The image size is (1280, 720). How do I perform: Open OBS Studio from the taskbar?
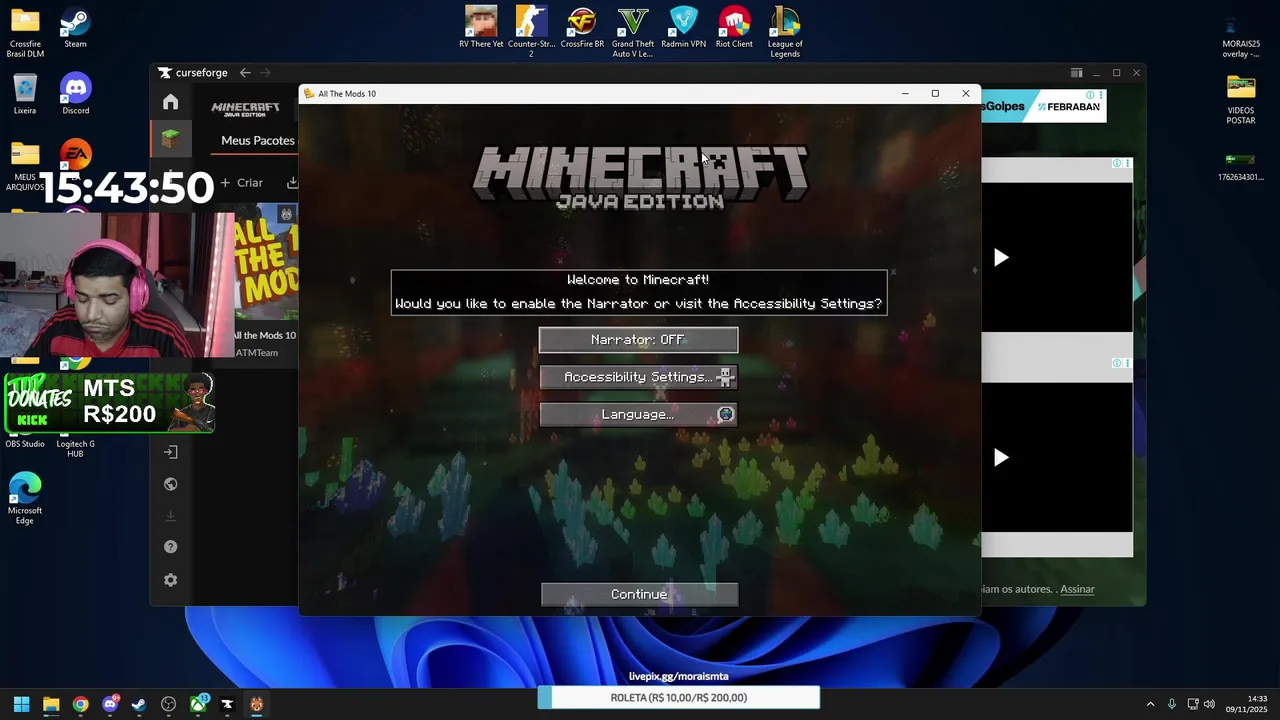[168, 704]
